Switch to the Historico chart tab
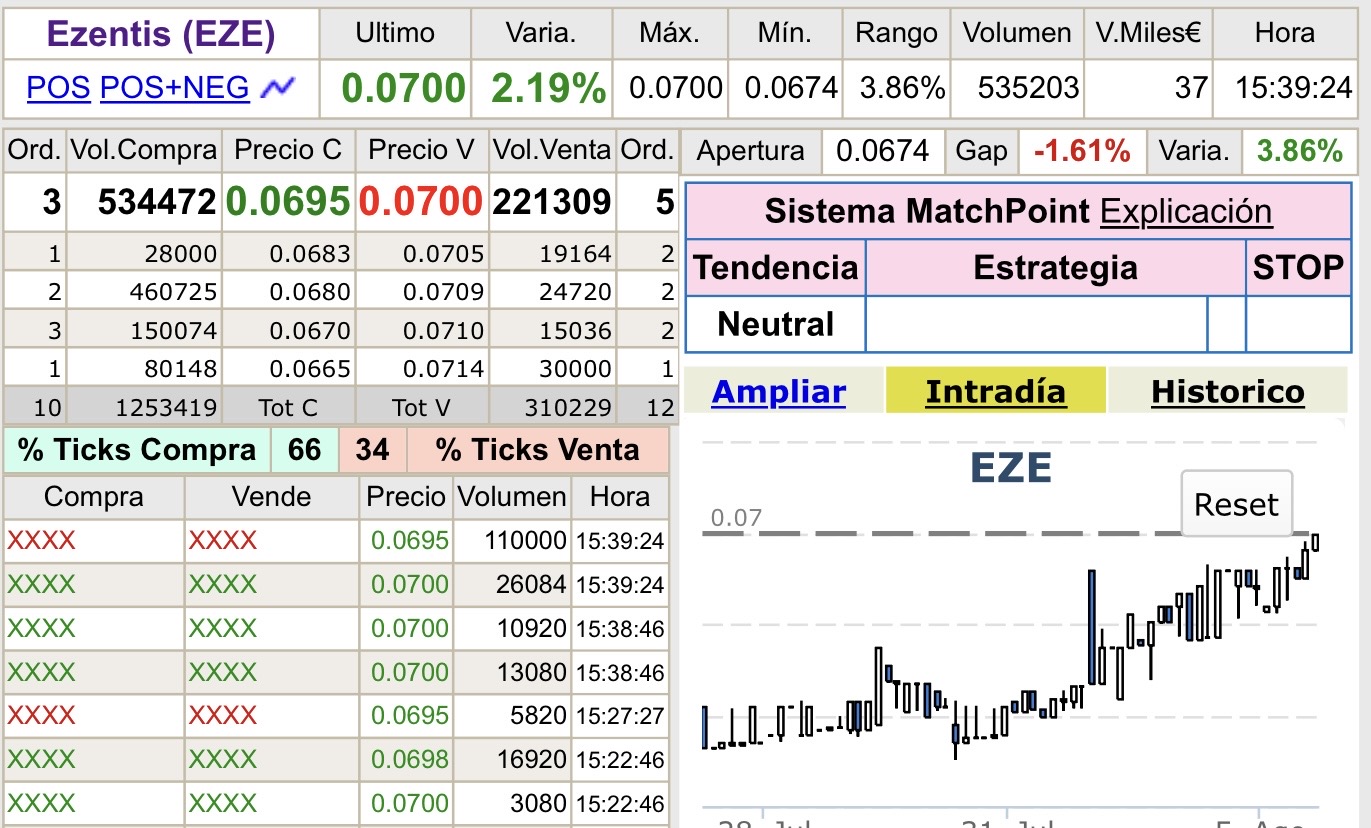Viewport: 1371px width, 828px height. point(1228,392)
